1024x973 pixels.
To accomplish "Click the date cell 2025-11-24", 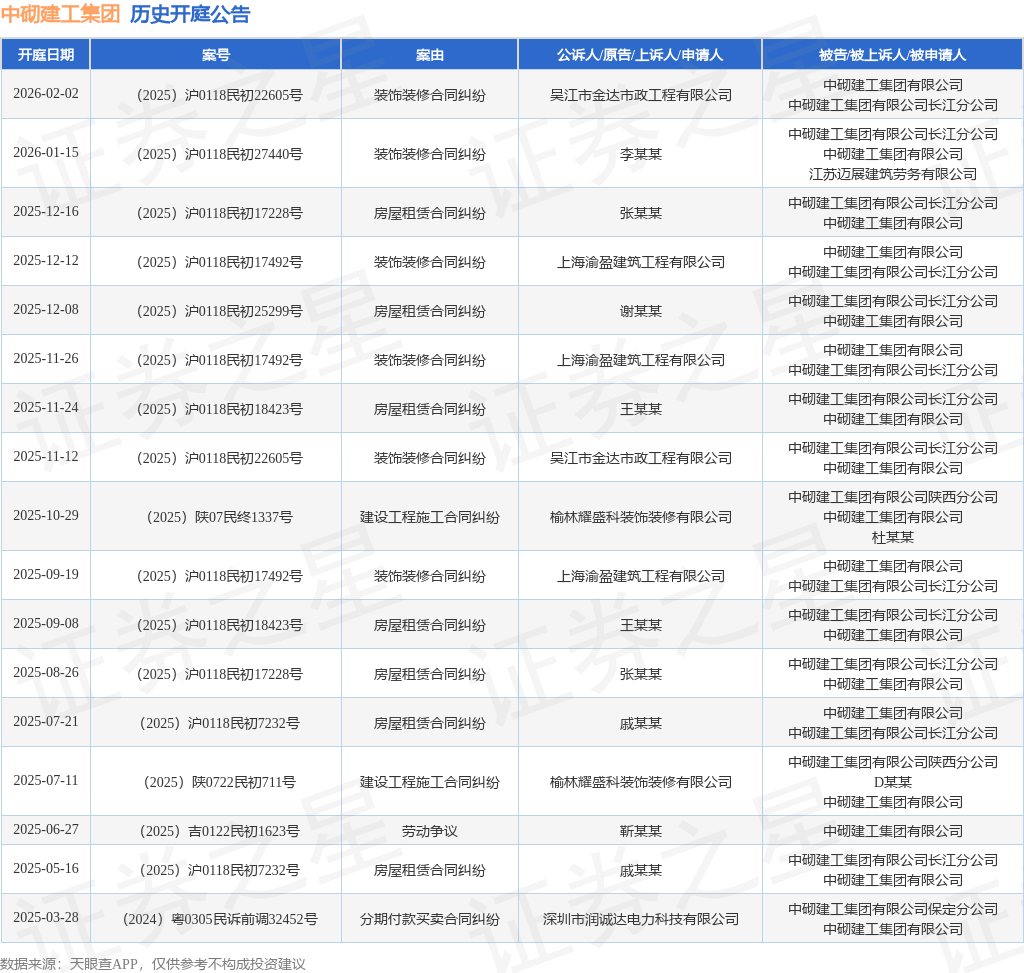I will point(46,407).
